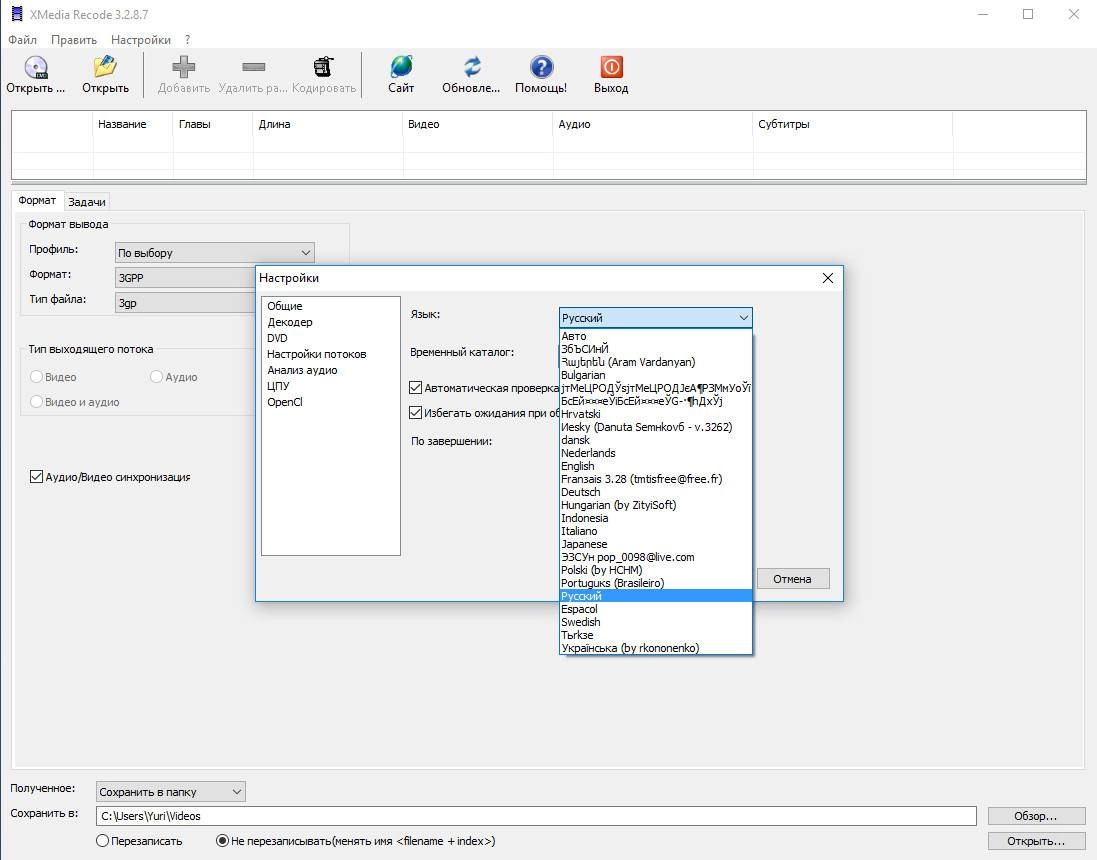Click the Обновление refresh icon
The height and width of the screenshot is (860, 1097).
click(x=472, y=67)
